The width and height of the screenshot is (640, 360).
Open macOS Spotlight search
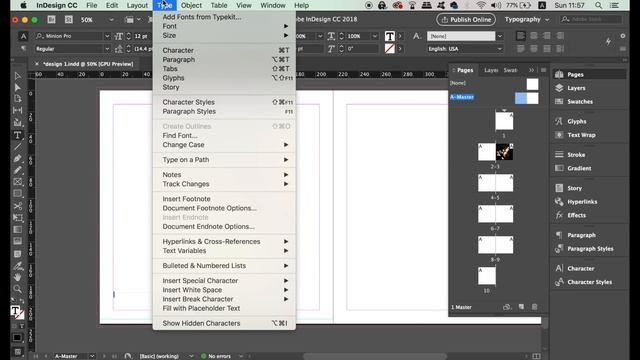click(x=598, y=5)
